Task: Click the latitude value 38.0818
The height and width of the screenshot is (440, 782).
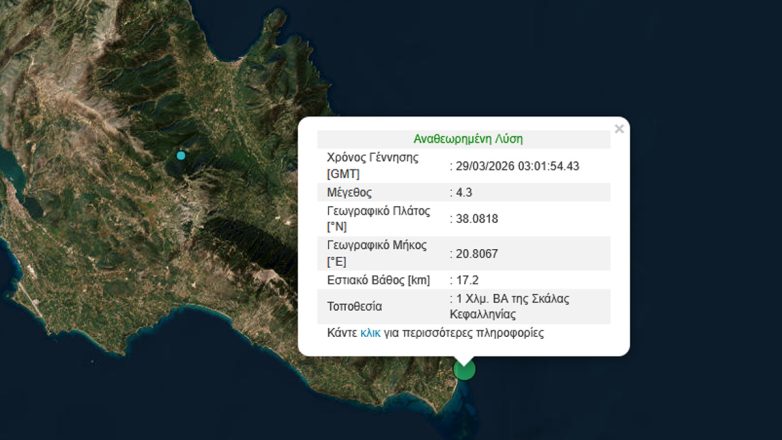Action: 479,219
